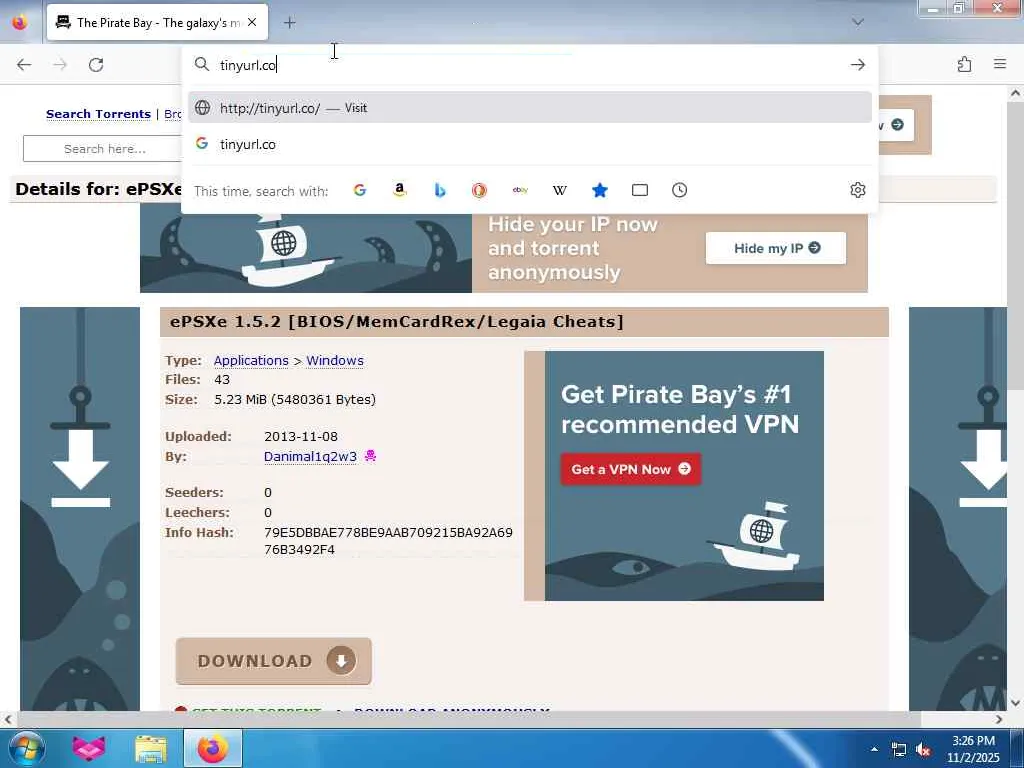Click the DOWNLOAD torrent button
Image resolution: width=1024 pixels, height=768 pixels.
274,661
